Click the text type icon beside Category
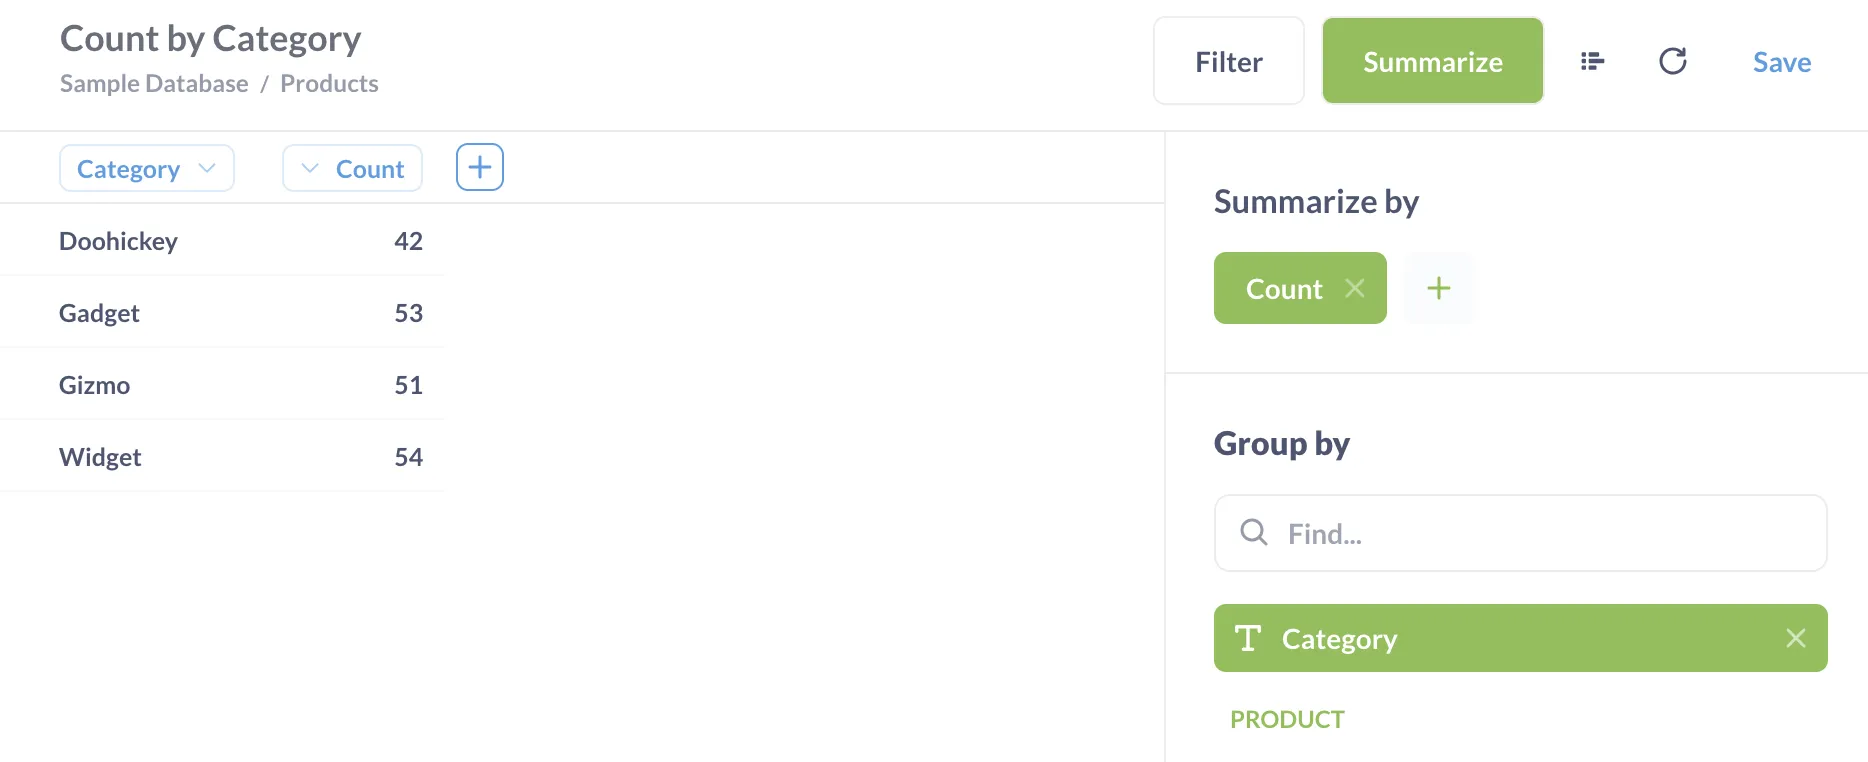 [1248, 639]
